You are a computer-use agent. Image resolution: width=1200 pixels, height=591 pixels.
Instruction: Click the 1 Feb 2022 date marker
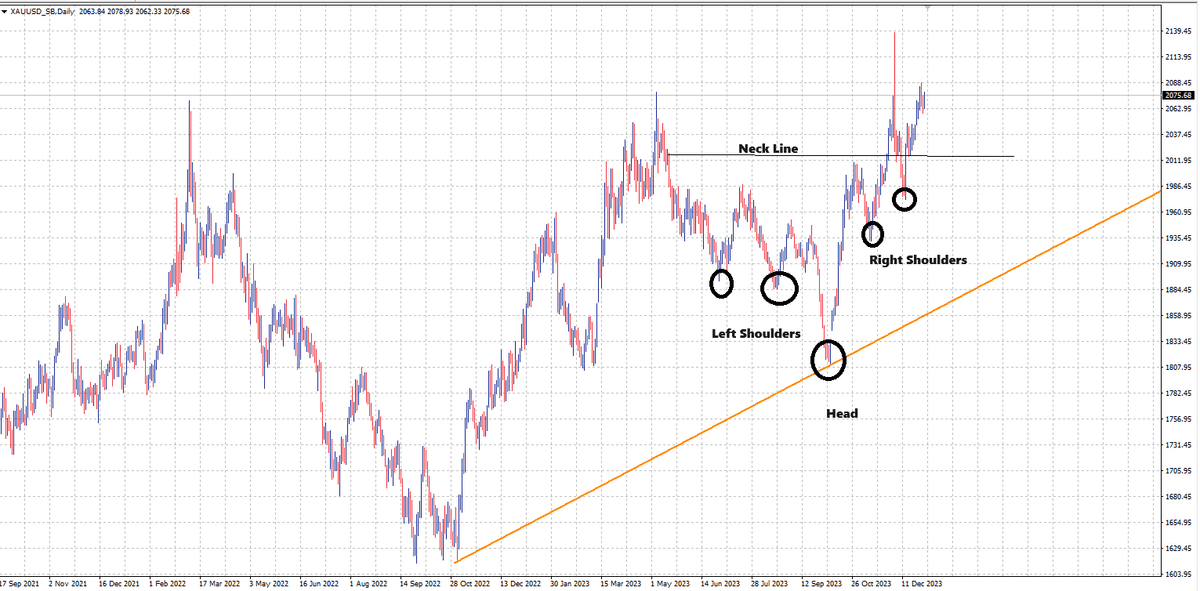click(169, 581)
